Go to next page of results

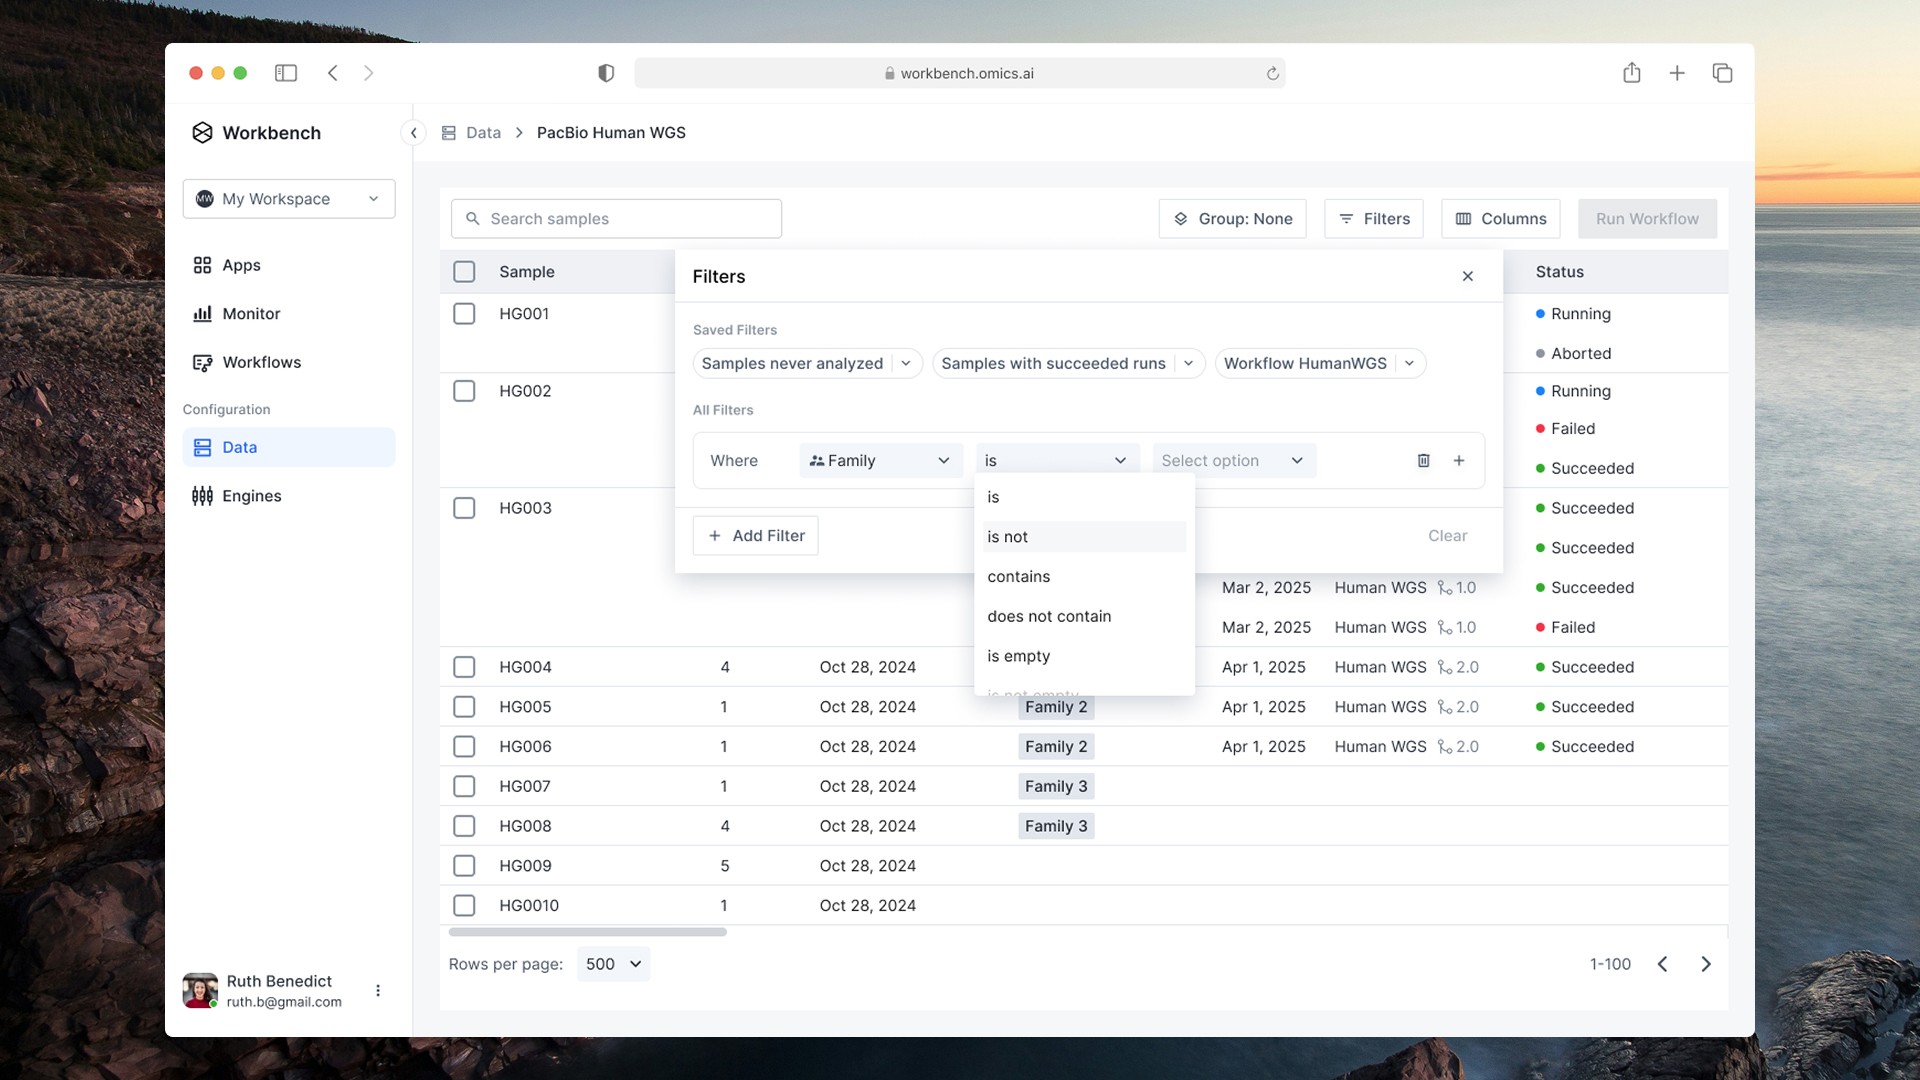[1706, 964]
